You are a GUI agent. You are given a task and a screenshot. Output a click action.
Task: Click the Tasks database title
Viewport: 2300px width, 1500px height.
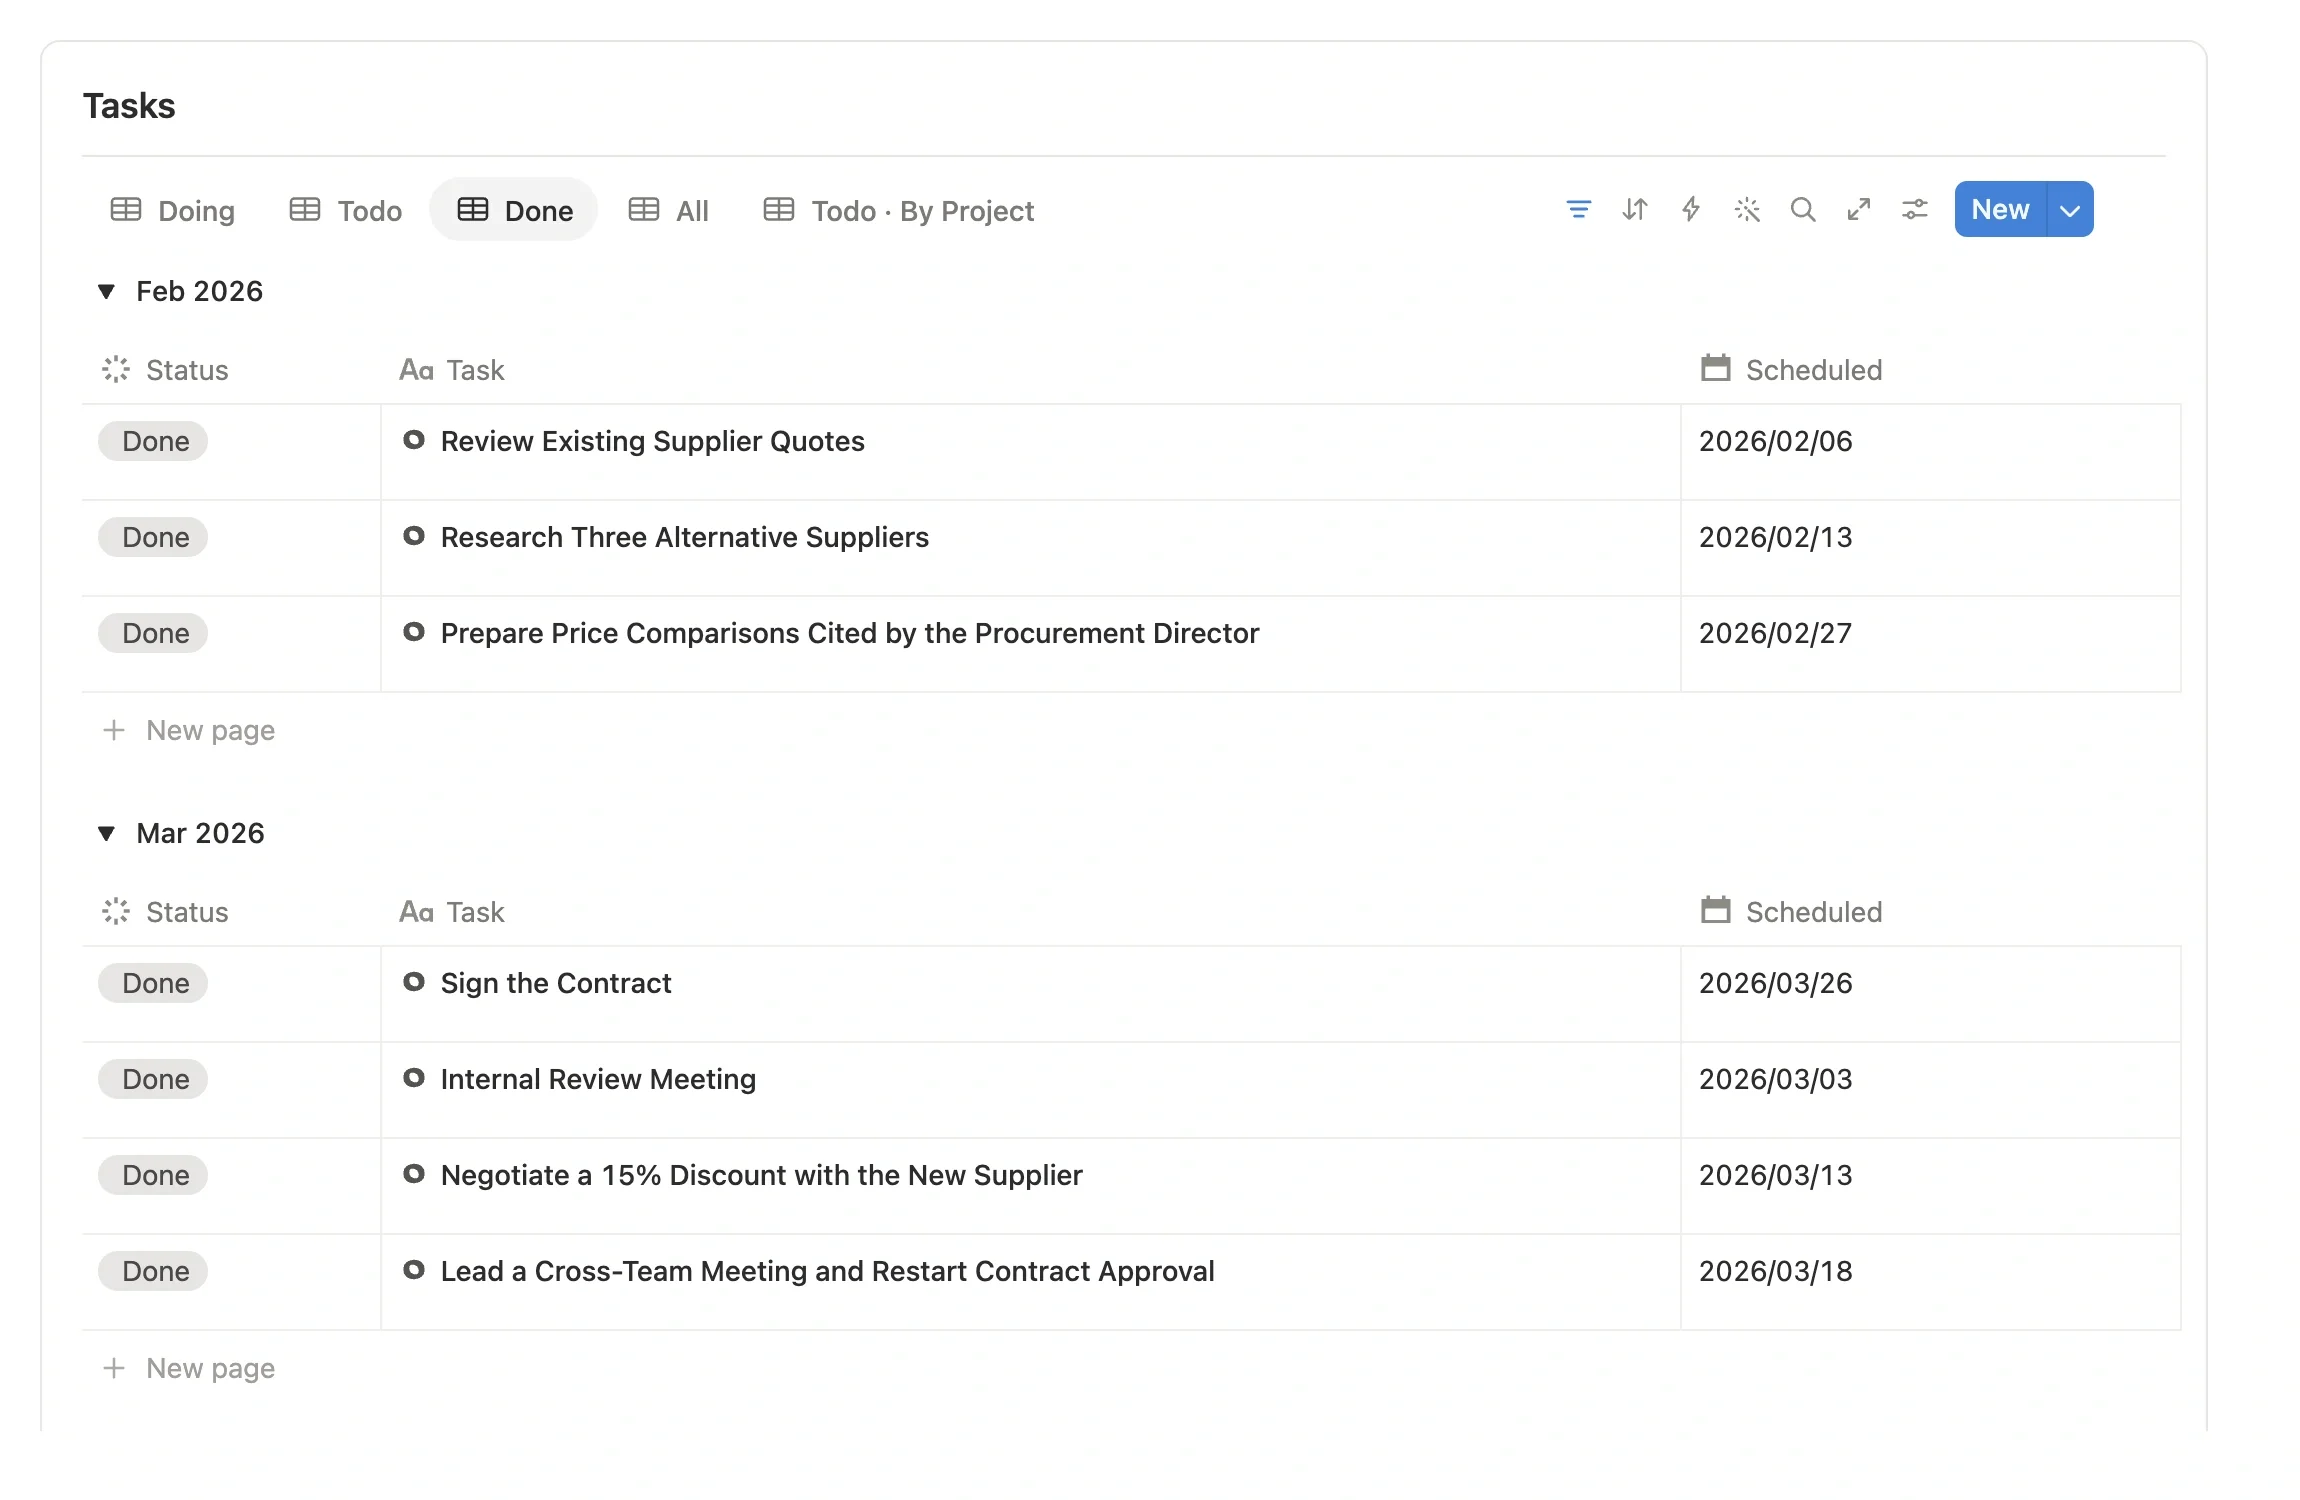[129, 106]
